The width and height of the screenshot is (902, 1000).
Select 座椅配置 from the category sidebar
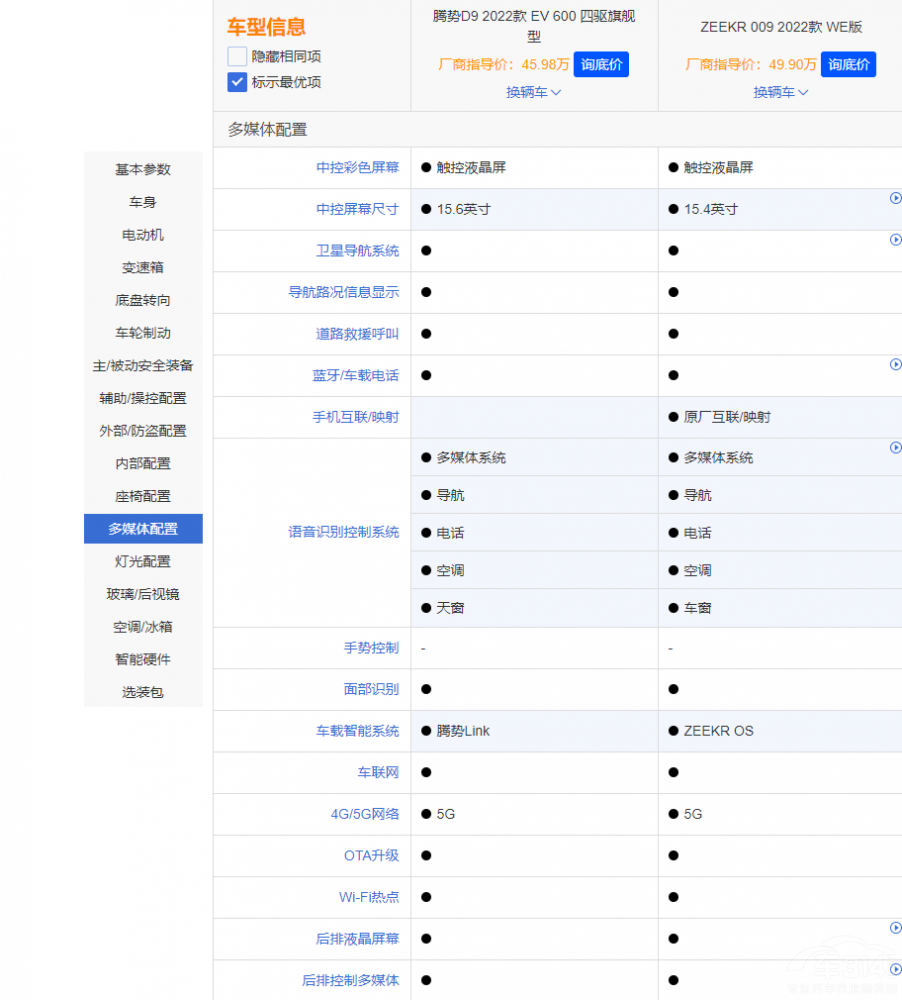click(x=143, y=496)
